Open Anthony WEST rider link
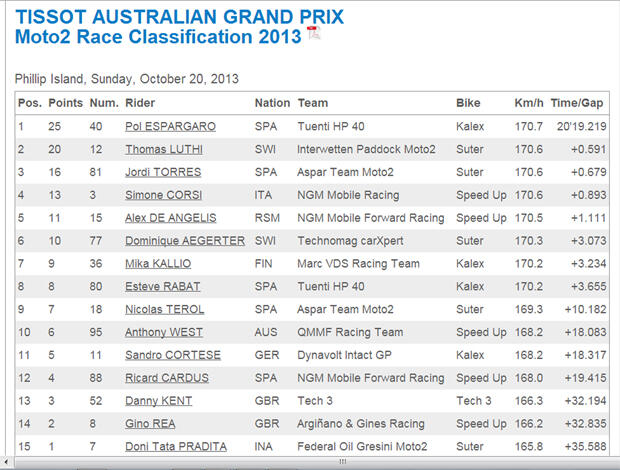The image size is (620, 470). pyautogui.click(x=164, y=332)
